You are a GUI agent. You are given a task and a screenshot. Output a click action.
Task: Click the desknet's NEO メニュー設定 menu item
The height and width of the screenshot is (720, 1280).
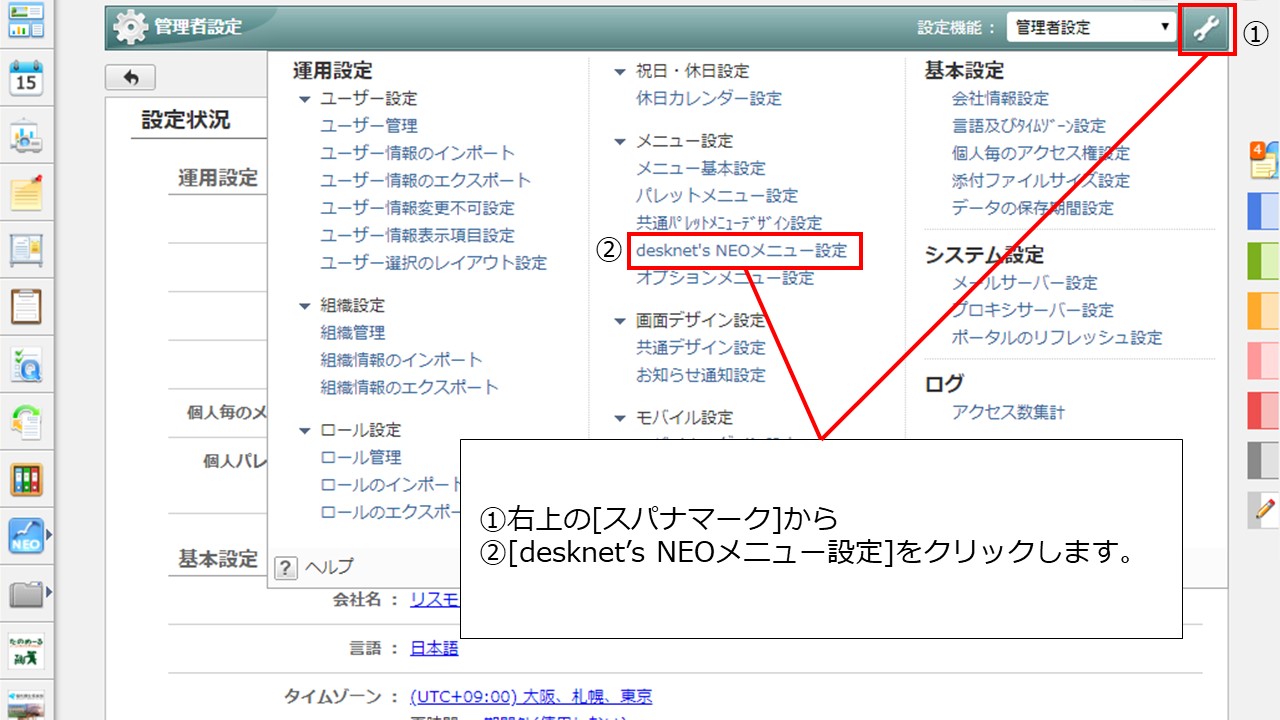click(x=745, y=251)
